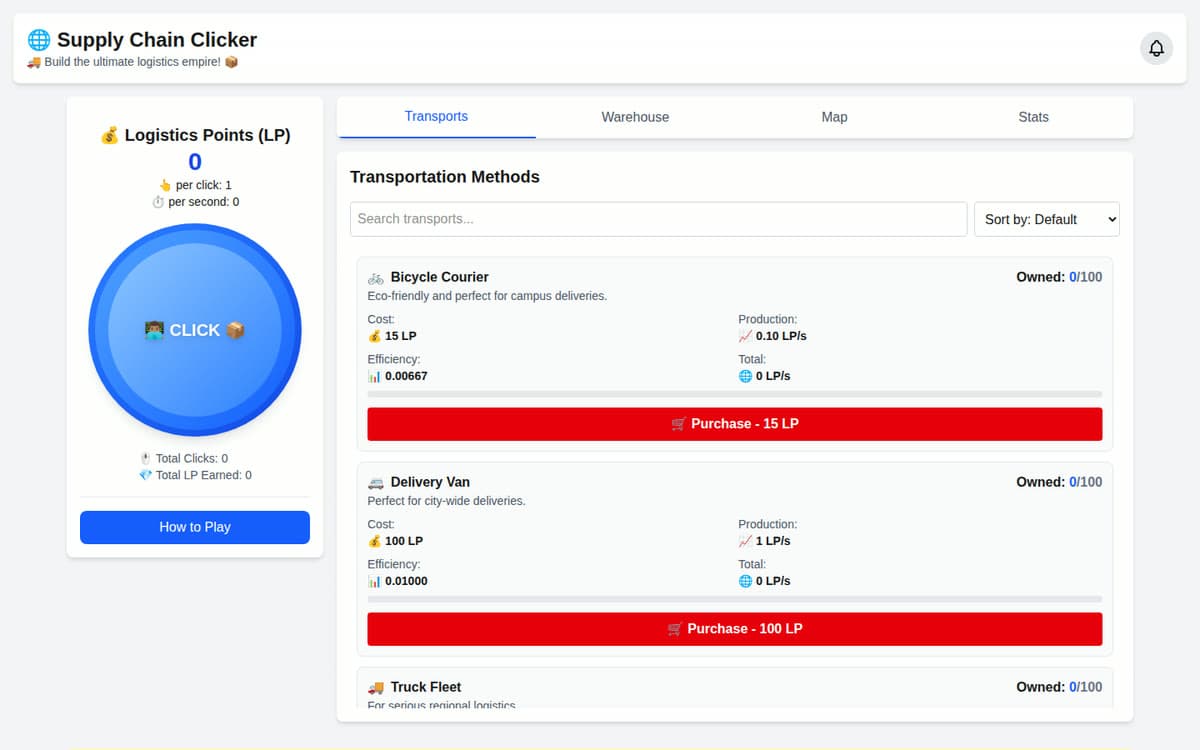The width and height of the screenshot is (1200, 750).
Task: Click the Delivery Van title text
Action: tap(430, 482)
